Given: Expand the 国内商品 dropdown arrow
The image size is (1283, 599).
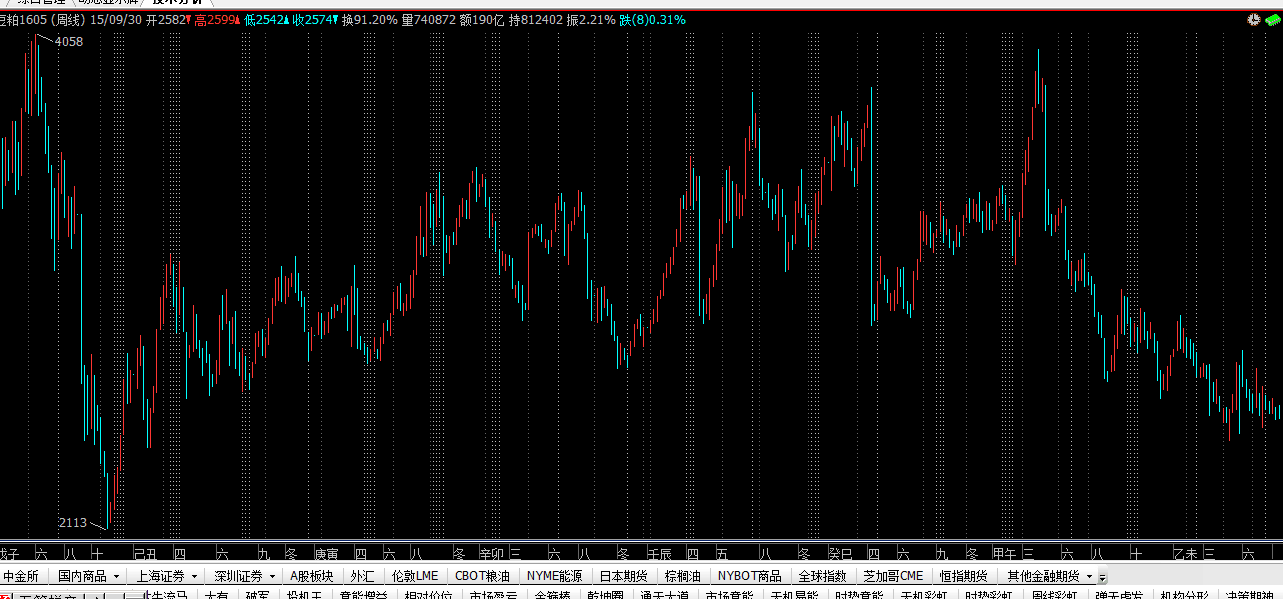Looking at the screenshot, I should (116, 577).
